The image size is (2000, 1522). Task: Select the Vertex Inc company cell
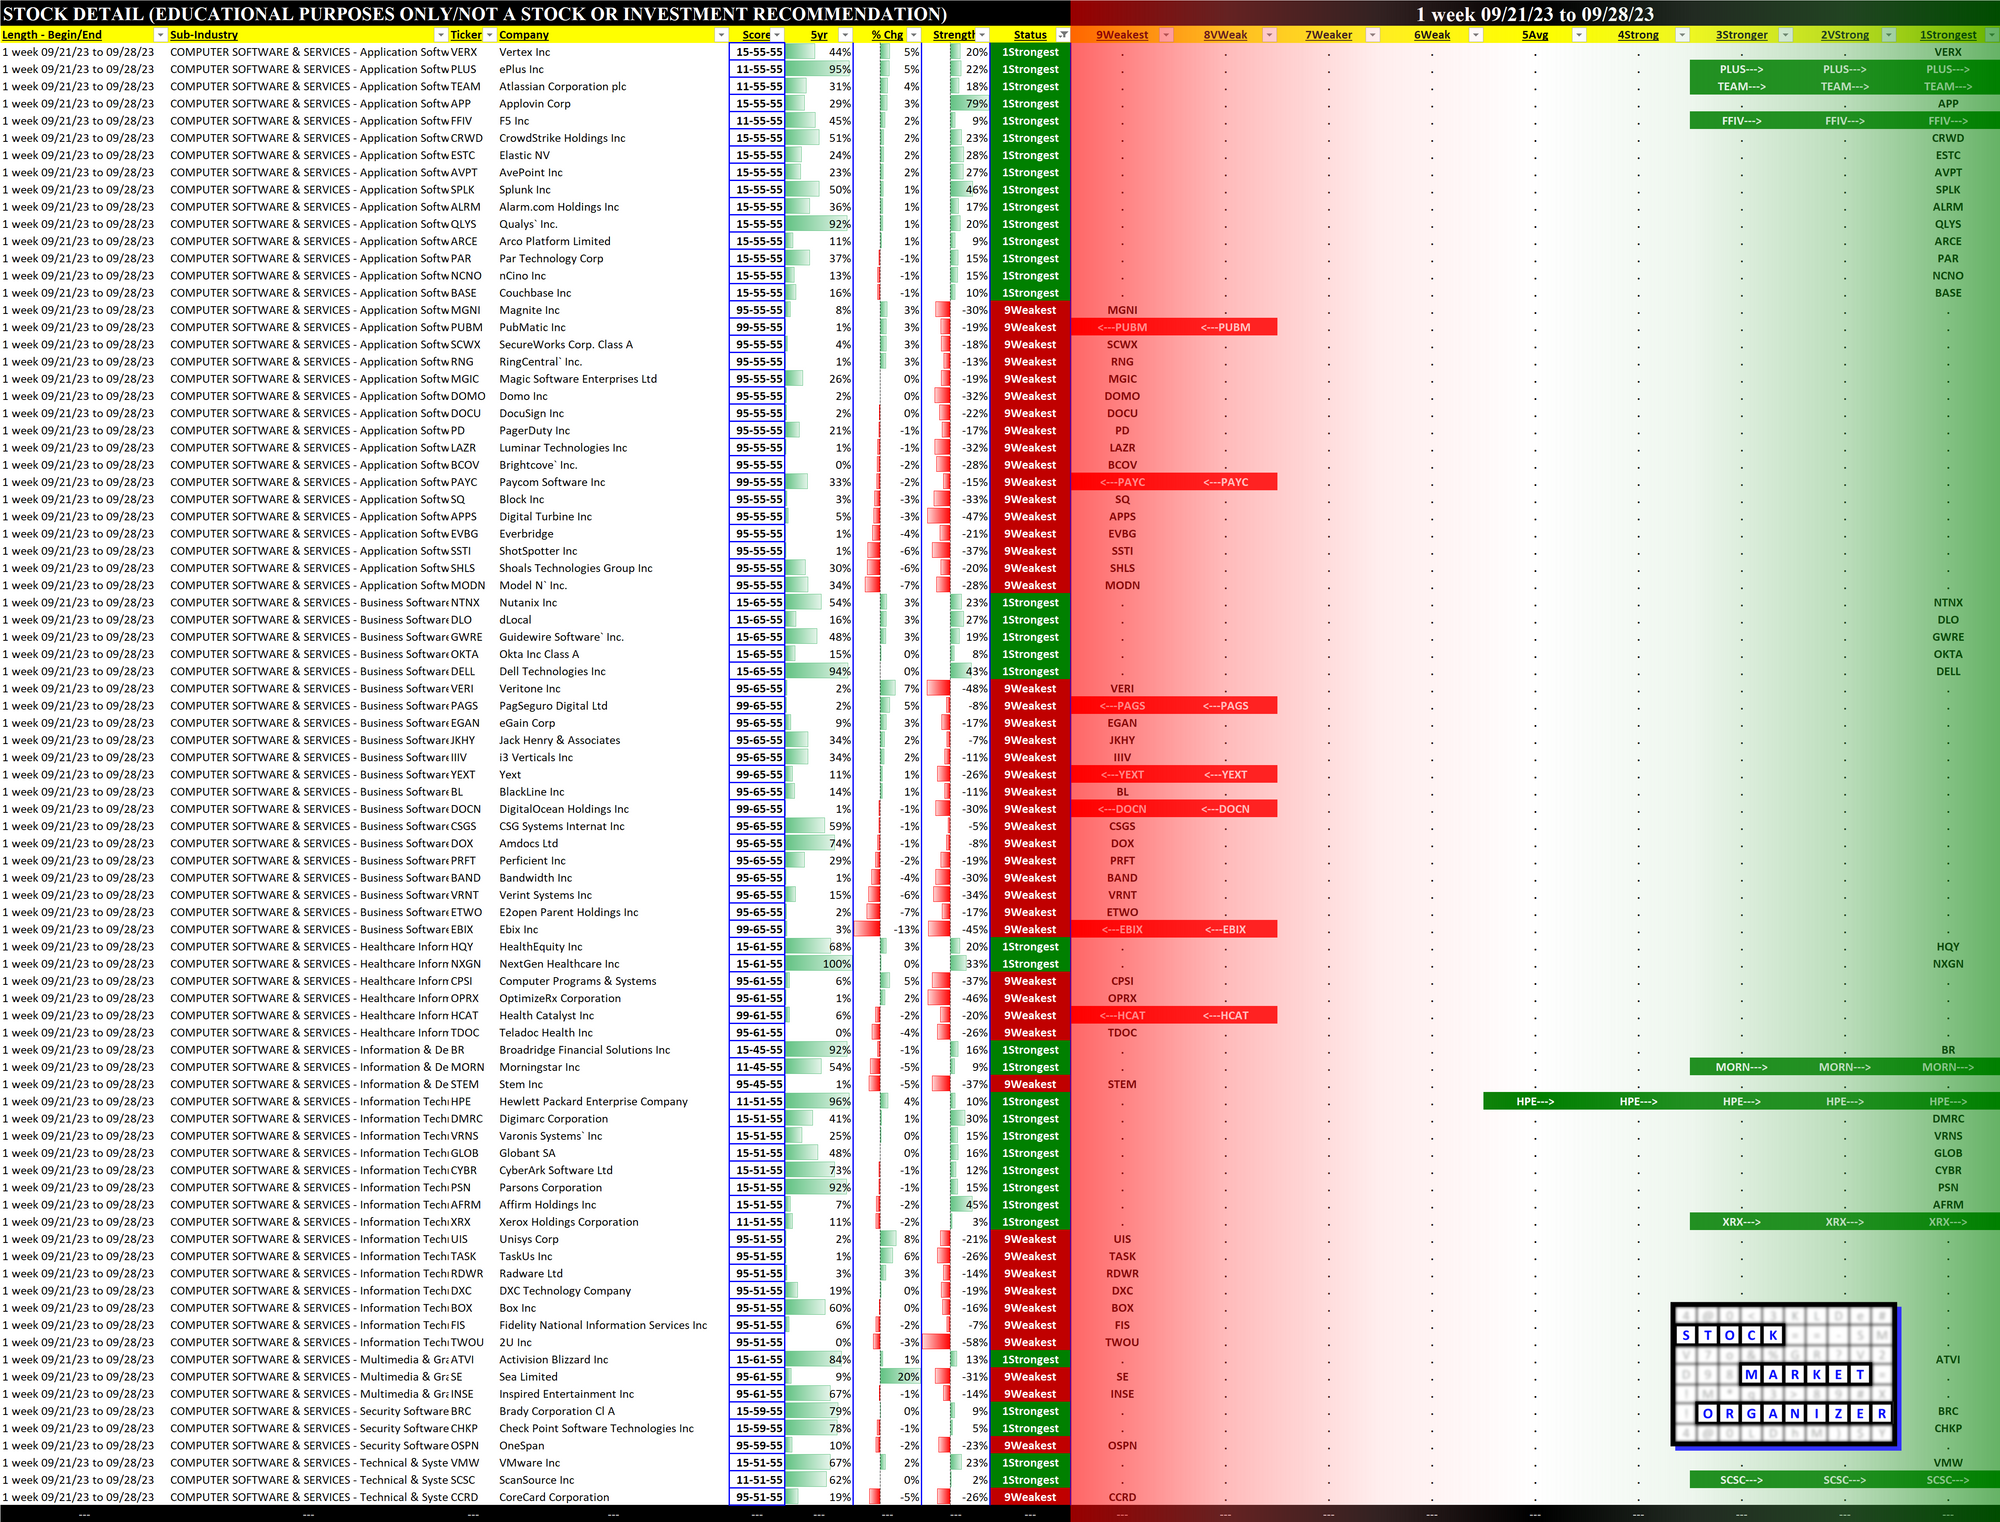click(x=525, y=52)
